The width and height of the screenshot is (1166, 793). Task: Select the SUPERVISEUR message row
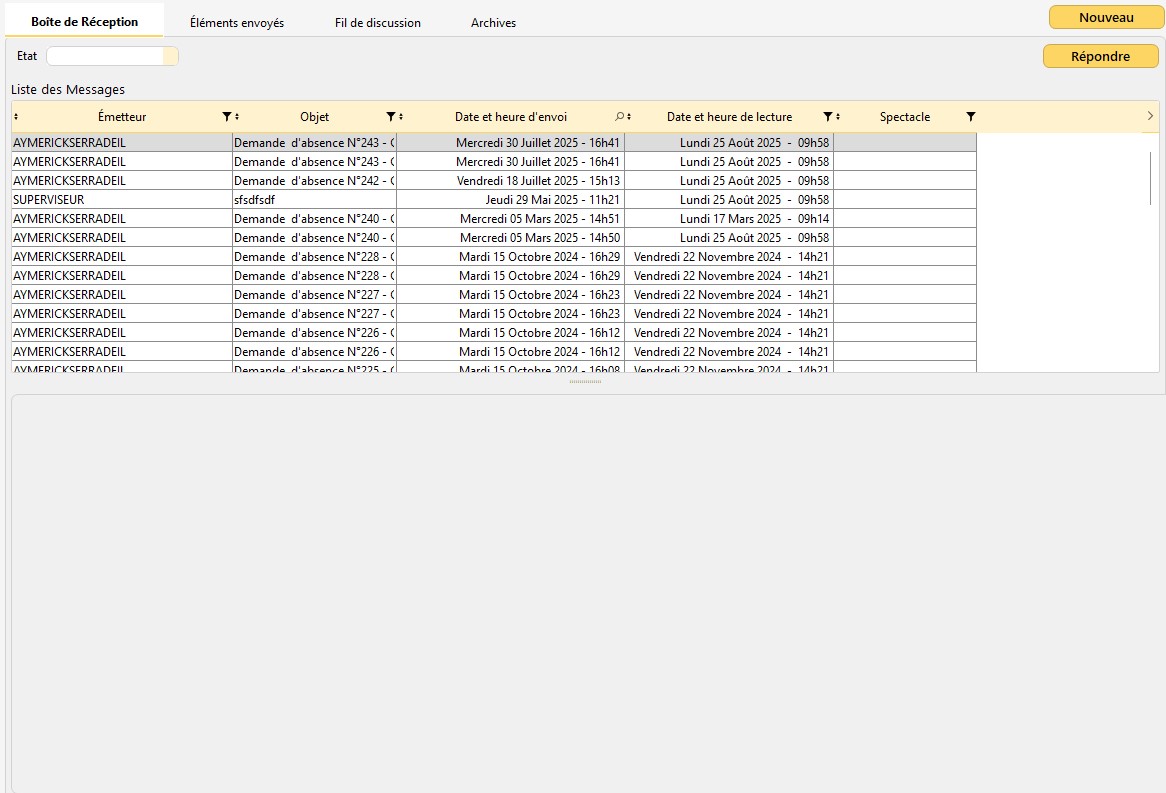point(120,200)
